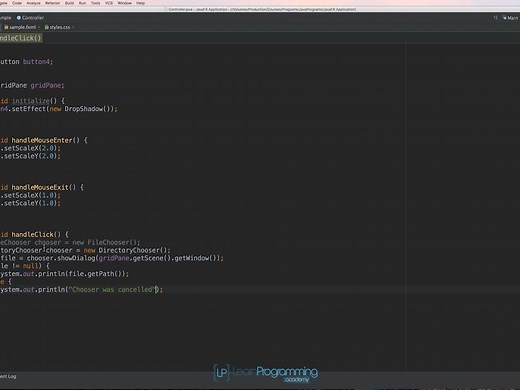Click the button4 field declaration

[x=37, y=62]
